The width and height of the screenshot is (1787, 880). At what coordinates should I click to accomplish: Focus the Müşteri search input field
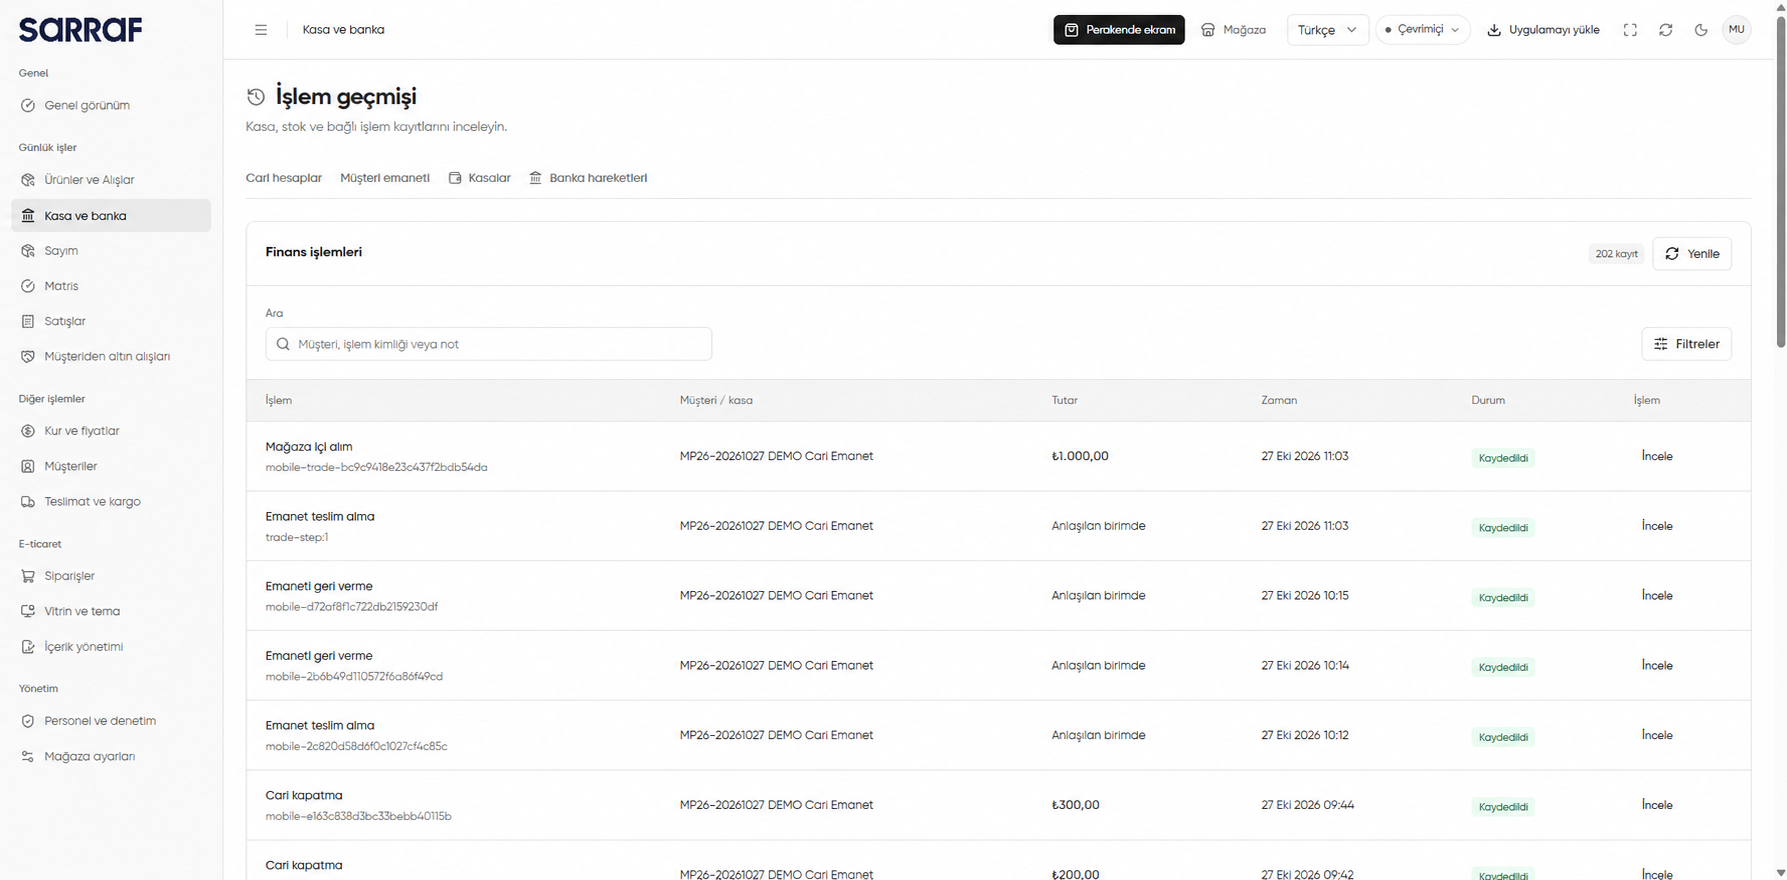pos(489,344)
